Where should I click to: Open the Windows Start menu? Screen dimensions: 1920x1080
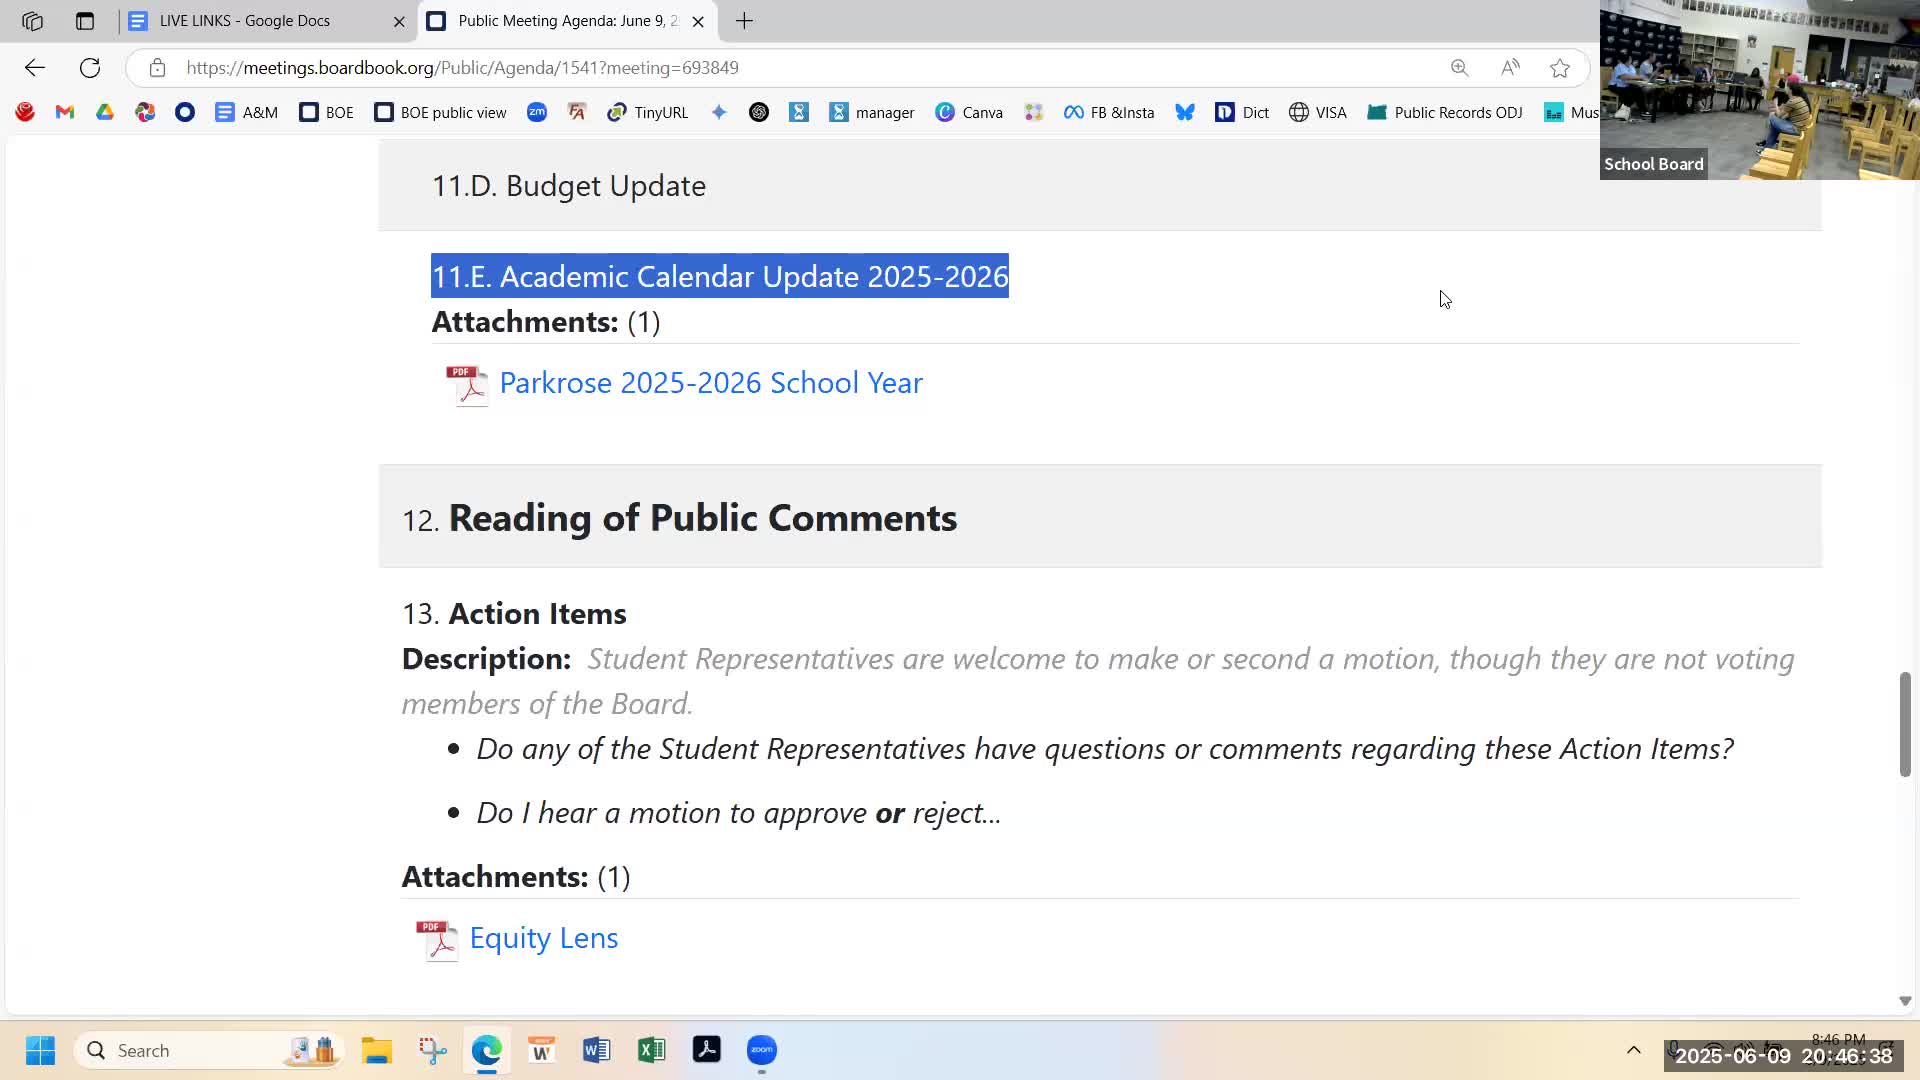(x=41, y=1050)
